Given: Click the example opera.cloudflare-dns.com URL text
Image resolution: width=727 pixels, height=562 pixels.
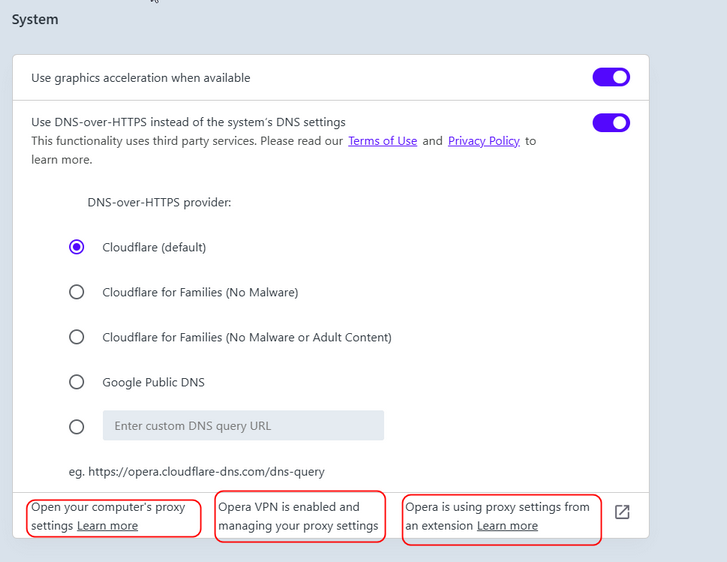Looking at the screenshot, I should coord(206,471).
